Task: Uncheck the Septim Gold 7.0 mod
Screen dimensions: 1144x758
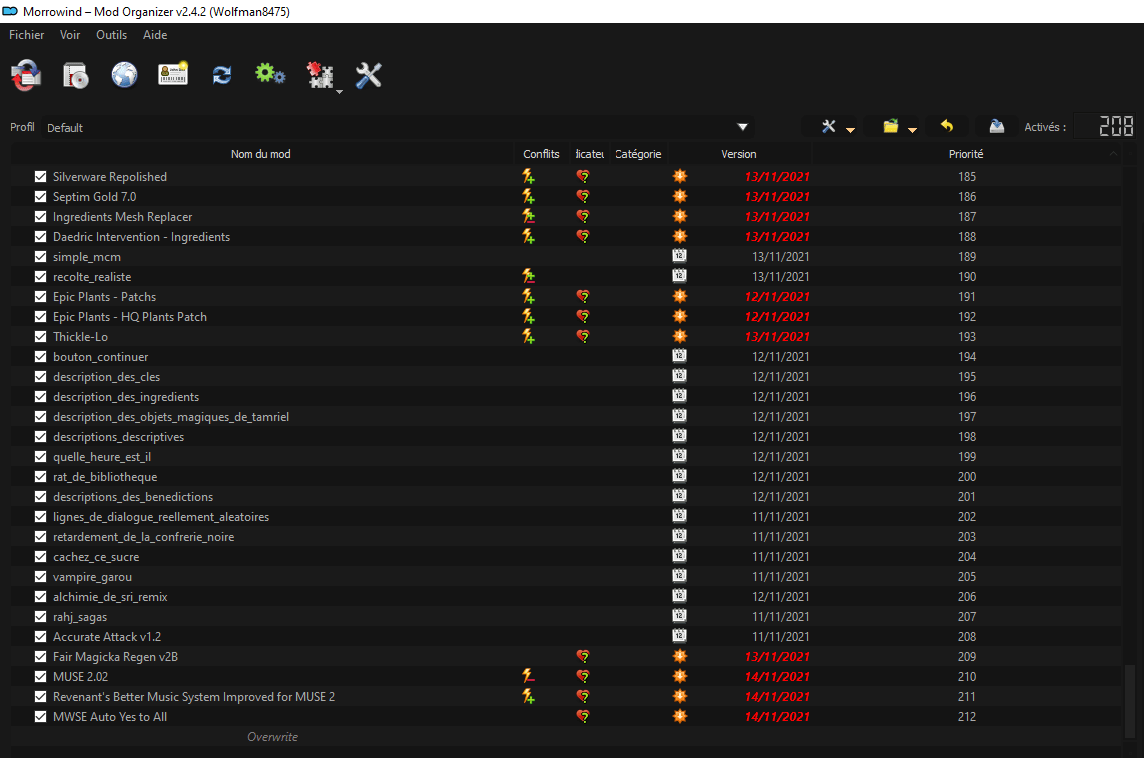Action: pos(41,197)
